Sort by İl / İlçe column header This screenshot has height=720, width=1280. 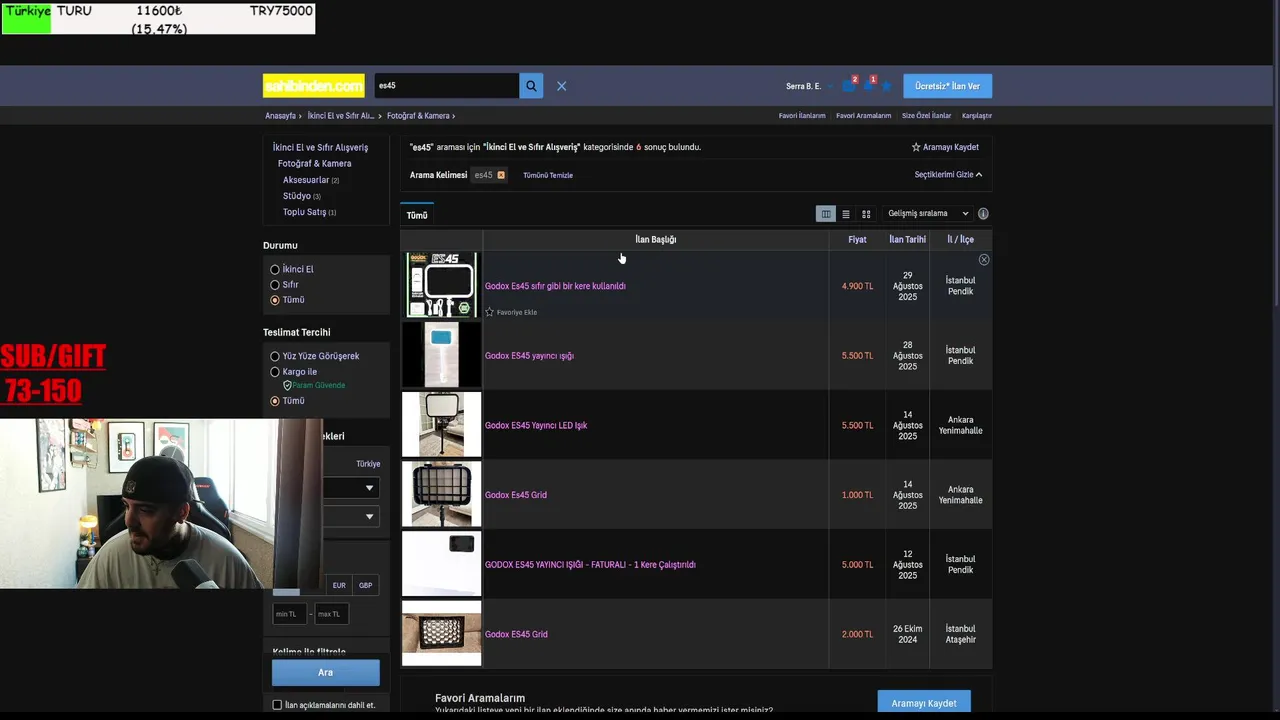point(960,240)
